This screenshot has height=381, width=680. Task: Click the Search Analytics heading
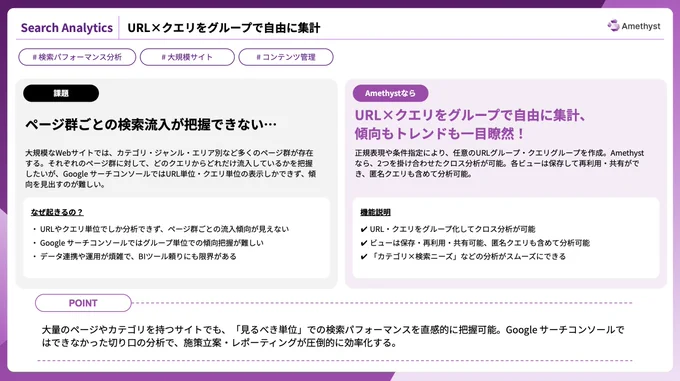coord(67,28)
